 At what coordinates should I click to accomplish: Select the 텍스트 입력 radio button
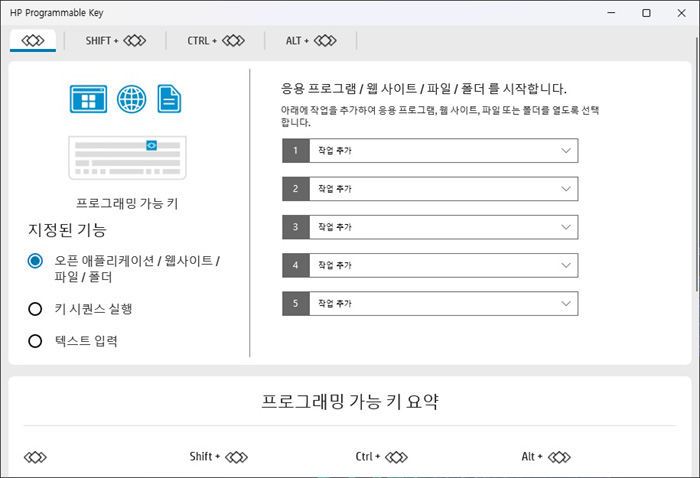click(35, 341)
